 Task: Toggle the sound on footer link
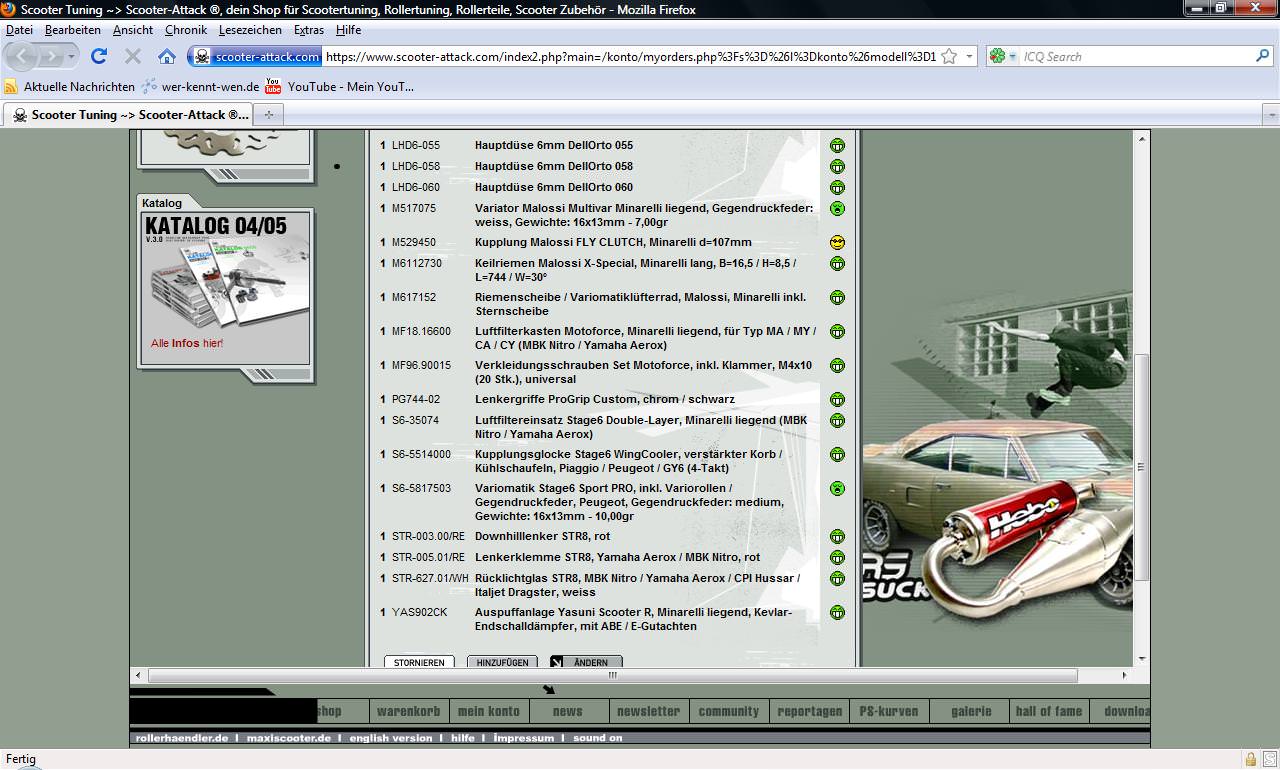[x=598, y=738]
